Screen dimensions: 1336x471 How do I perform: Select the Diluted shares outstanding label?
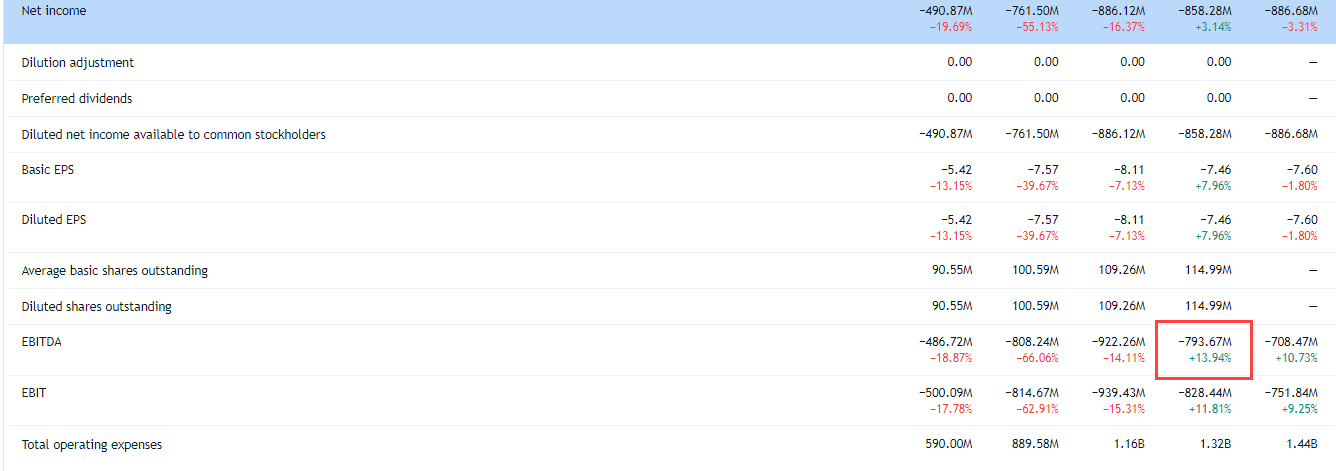[x=96, y=307]
